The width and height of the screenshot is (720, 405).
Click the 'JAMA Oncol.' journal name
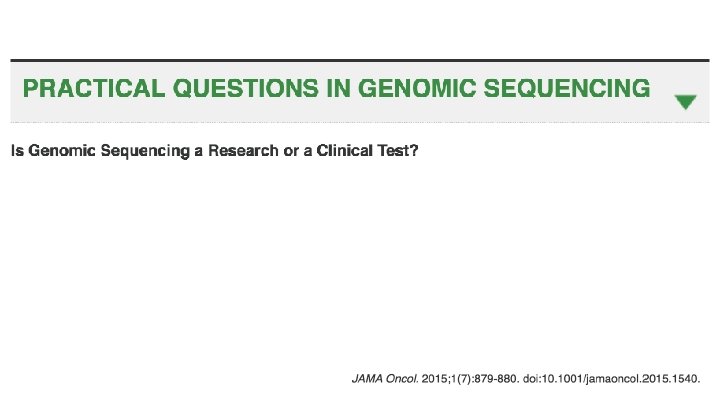point(385,380)
